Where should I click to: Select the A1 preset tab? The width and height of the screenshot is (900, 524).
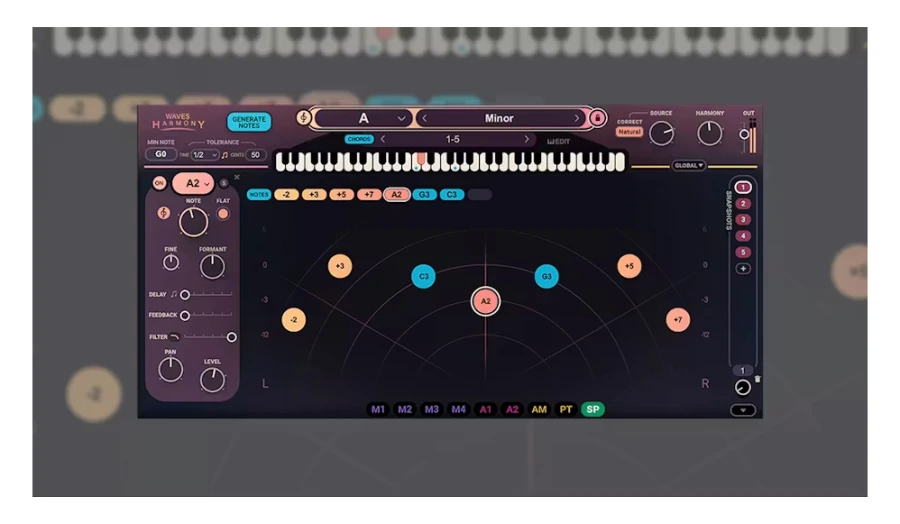pos(485,409)
